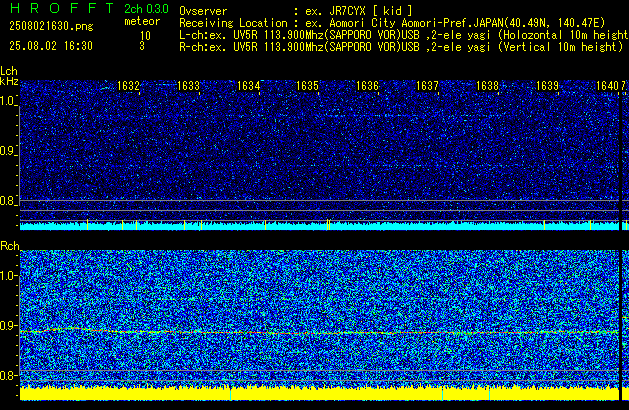The height and width of the screenshot is (410, 629).
Task: Click the 0.8 frequency label on Lch
Action: [x=8, y=201]
